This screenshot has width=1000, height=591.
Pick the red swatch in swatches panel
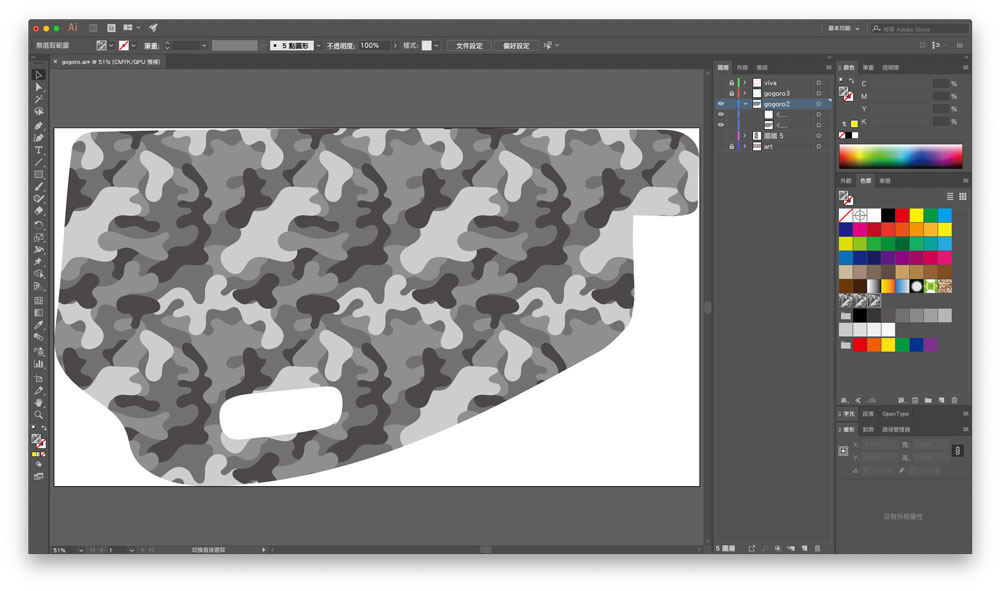(x=902, y=215)
